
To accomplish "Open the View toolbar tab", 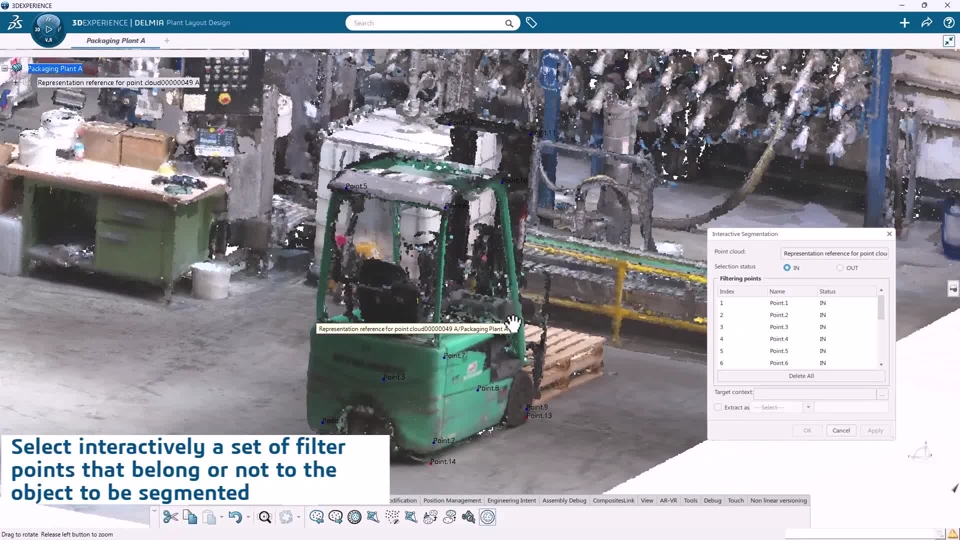I will tap(647, 500).
